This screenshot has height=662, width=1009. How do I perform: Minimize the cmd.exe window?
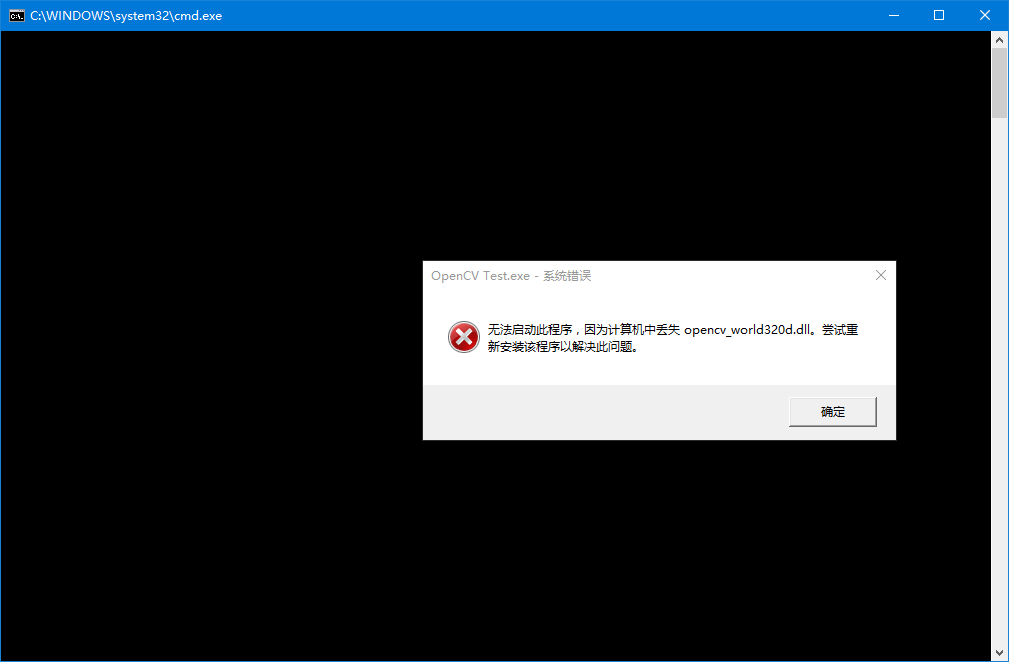pos(892,15)
